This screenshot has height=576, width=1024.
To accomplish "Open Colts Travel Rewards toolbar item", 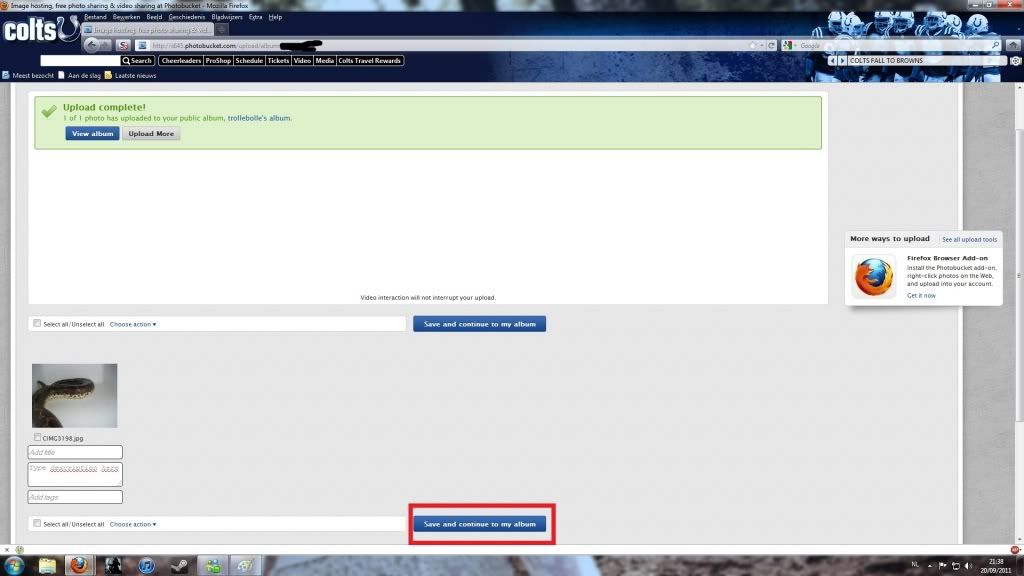I will pos(370,61).
